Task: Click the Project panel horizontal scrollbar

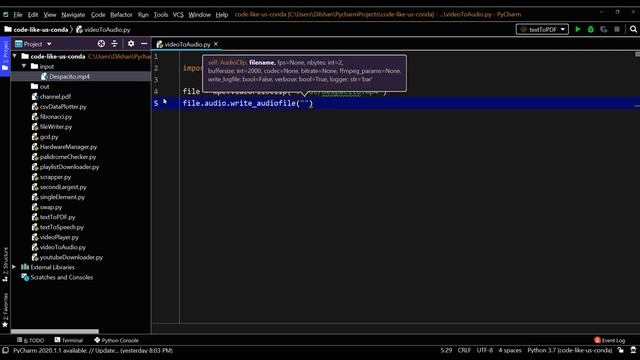Action: pyautogui.click(x=55, y=331)
